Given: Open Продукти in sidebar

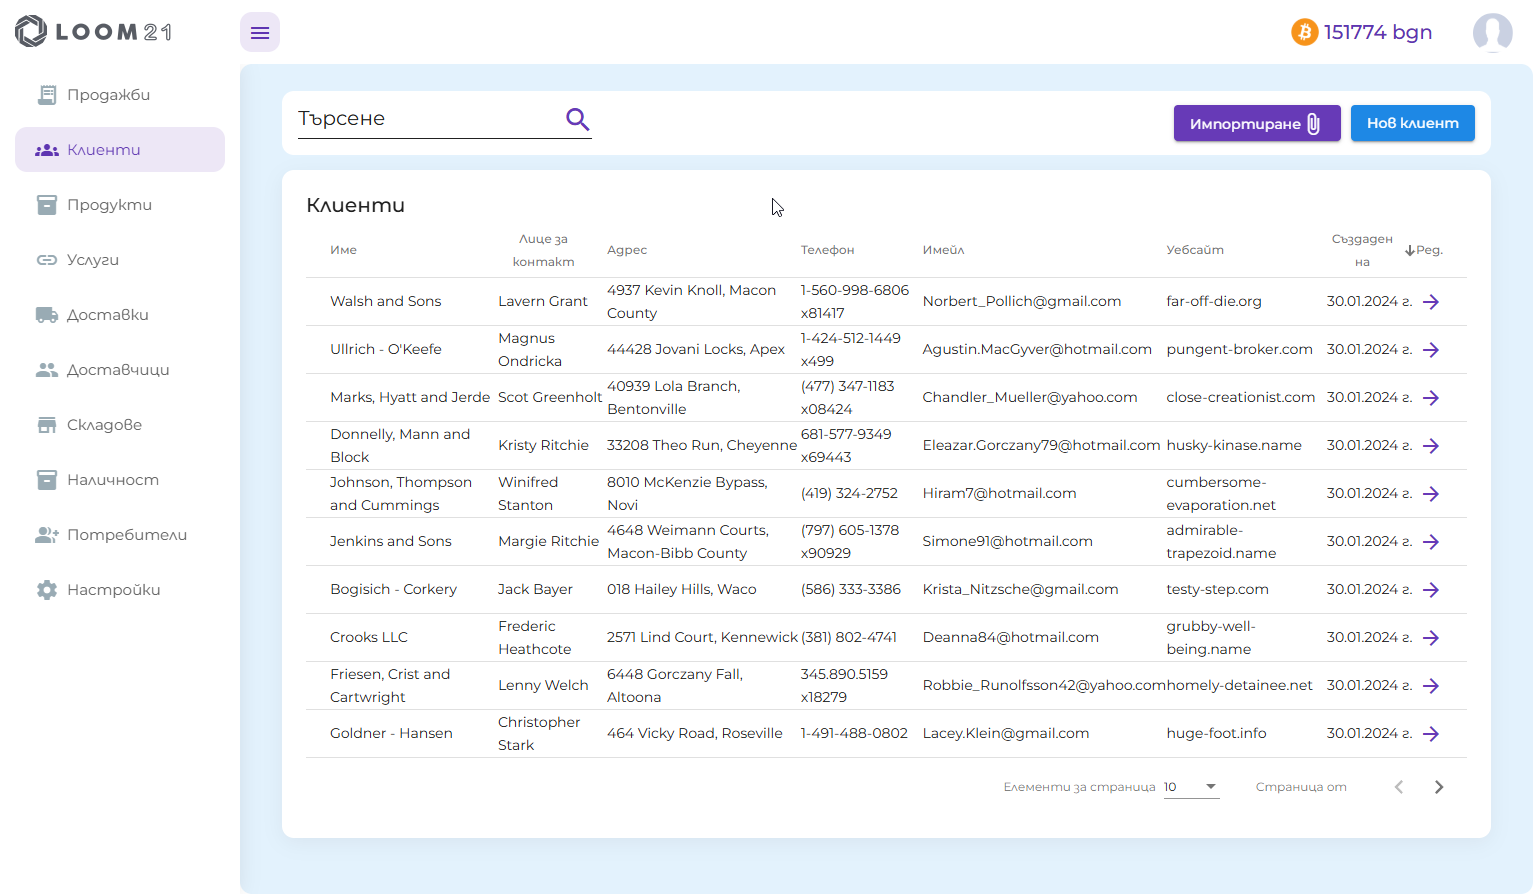Looking at the screenshot, I should point(120,205).
